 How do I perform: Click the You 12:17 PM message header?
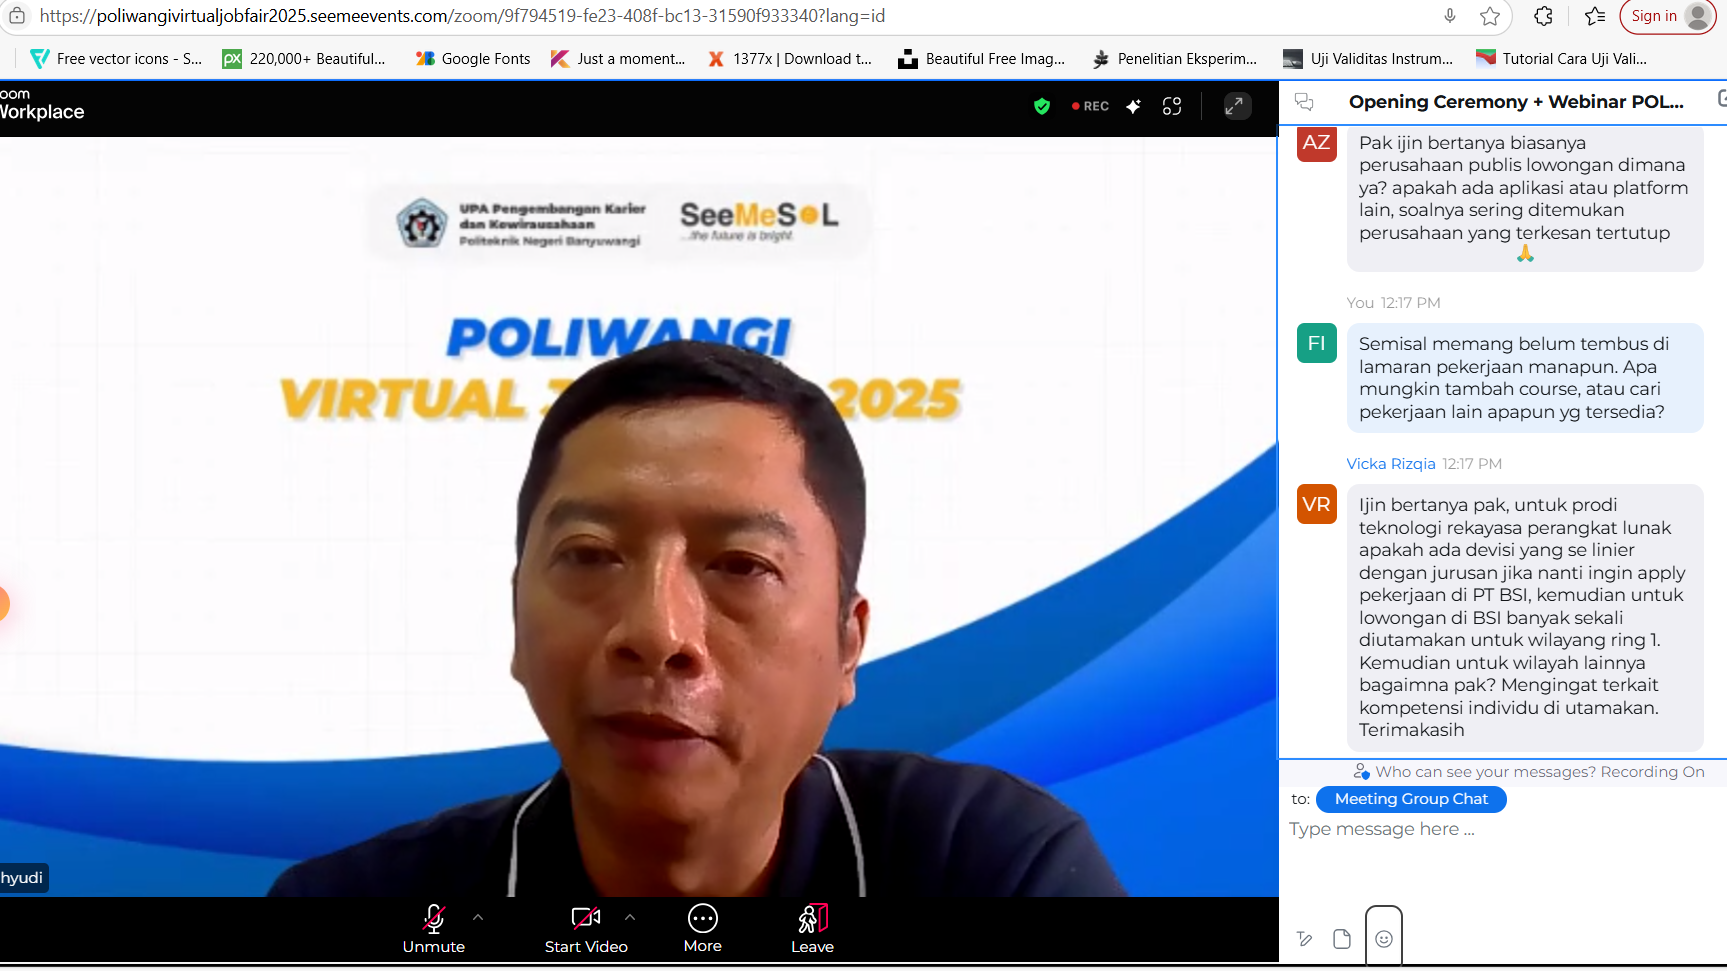pyautogui.click(x=1393, y=303)
